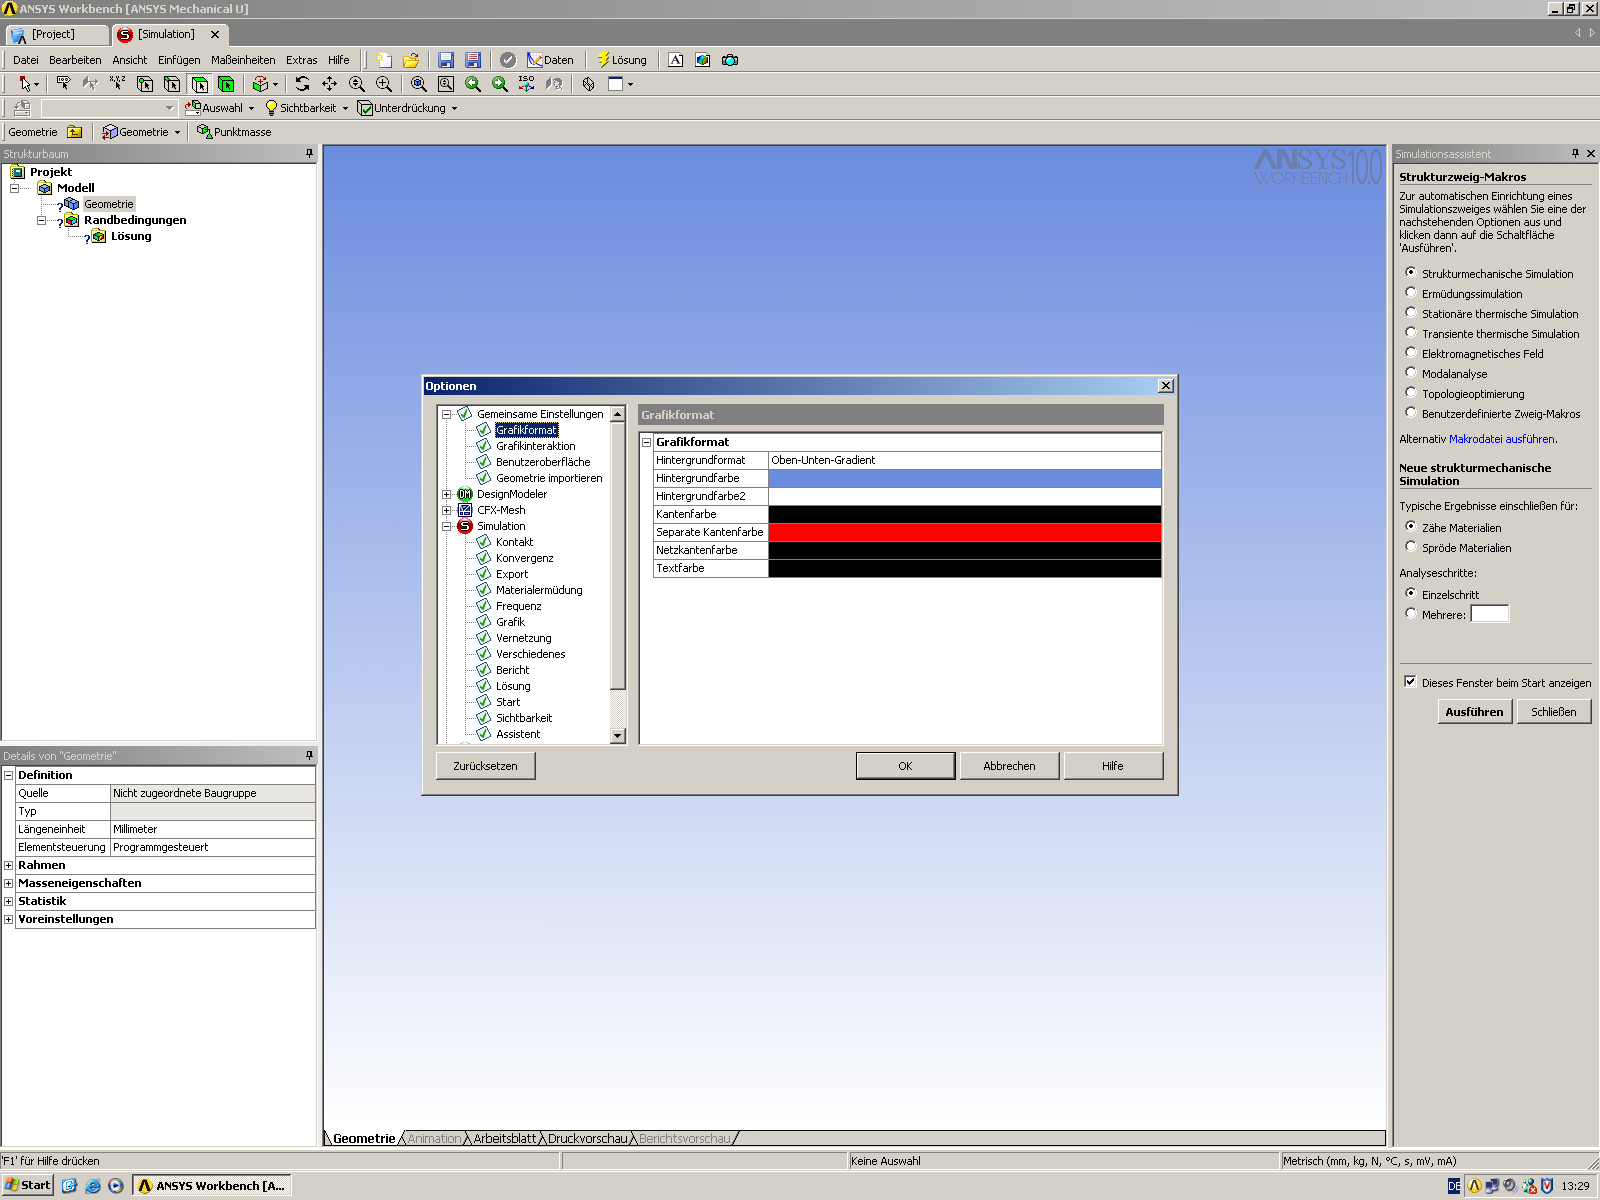
Task: Click Abbrechen in Optionen dialog
Action: click(x=1009, y=766)
